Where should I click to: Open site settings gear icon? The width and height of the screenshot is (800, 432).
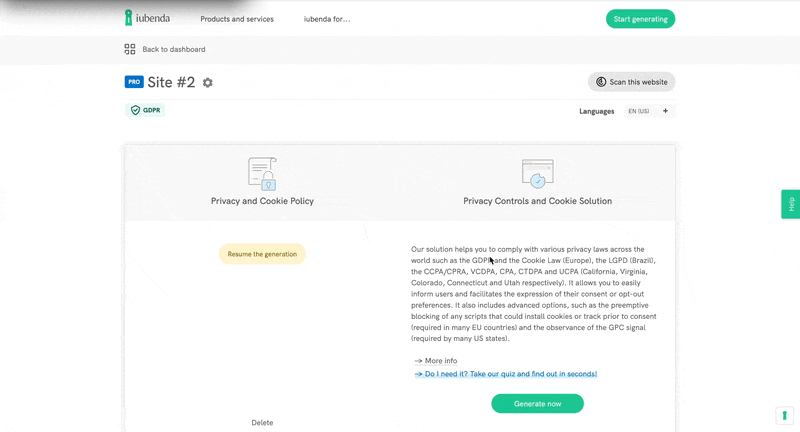pos(208,83)
